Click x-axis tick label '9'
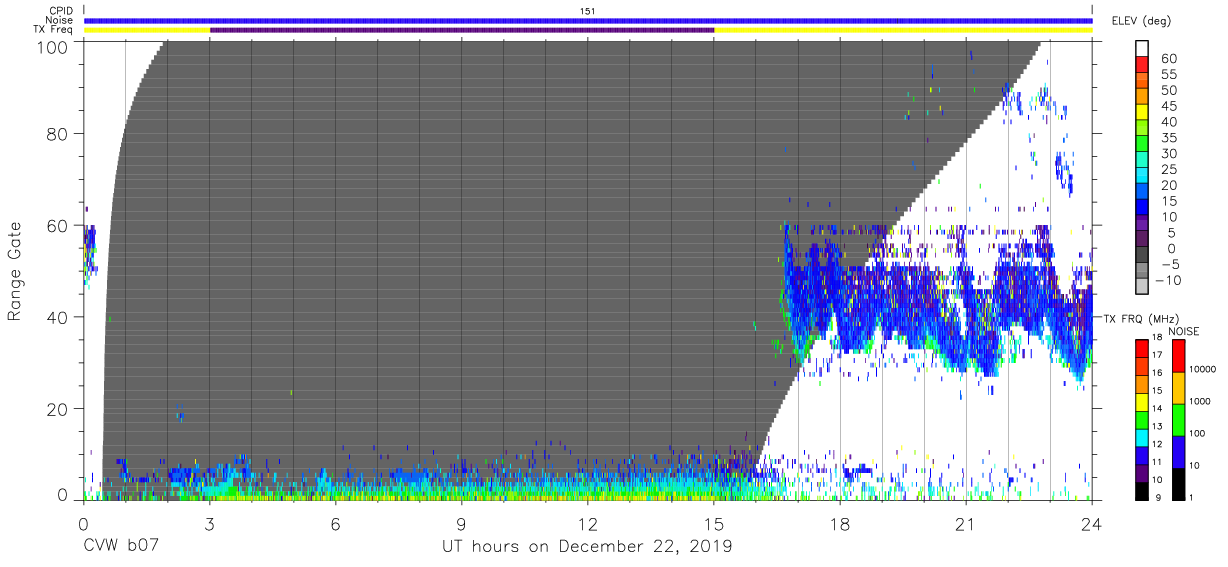1228x567 pixels. coord(462,523)
